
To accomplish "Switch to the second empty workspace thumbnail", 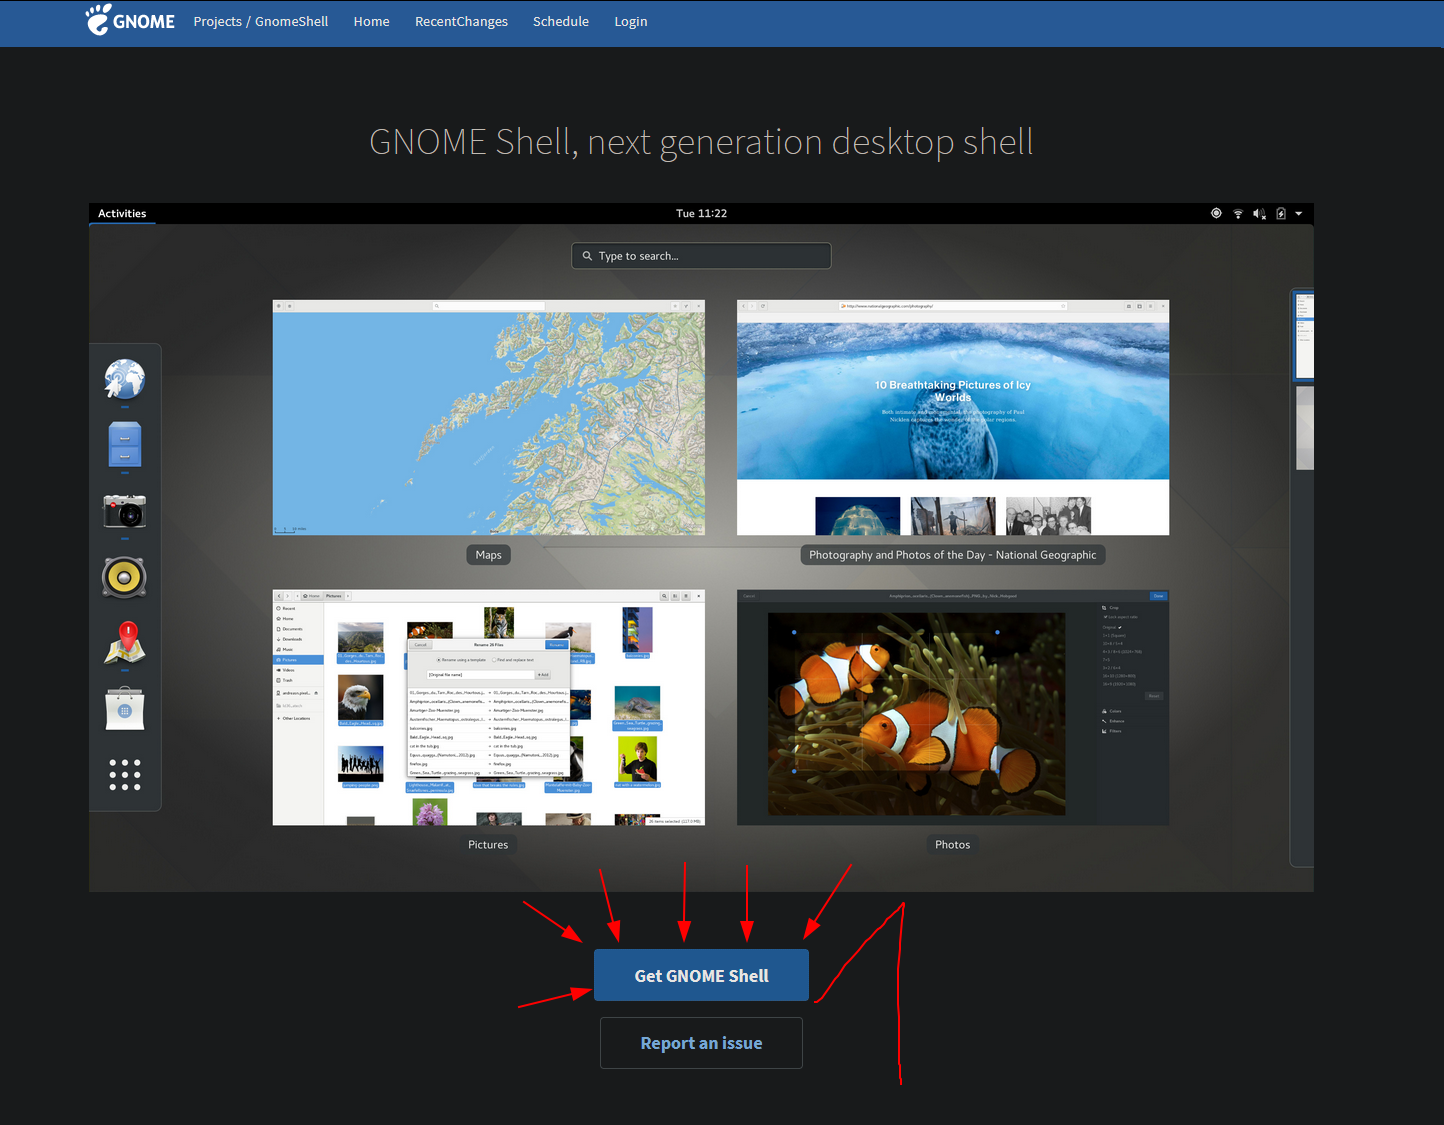I will (1304, 427).
